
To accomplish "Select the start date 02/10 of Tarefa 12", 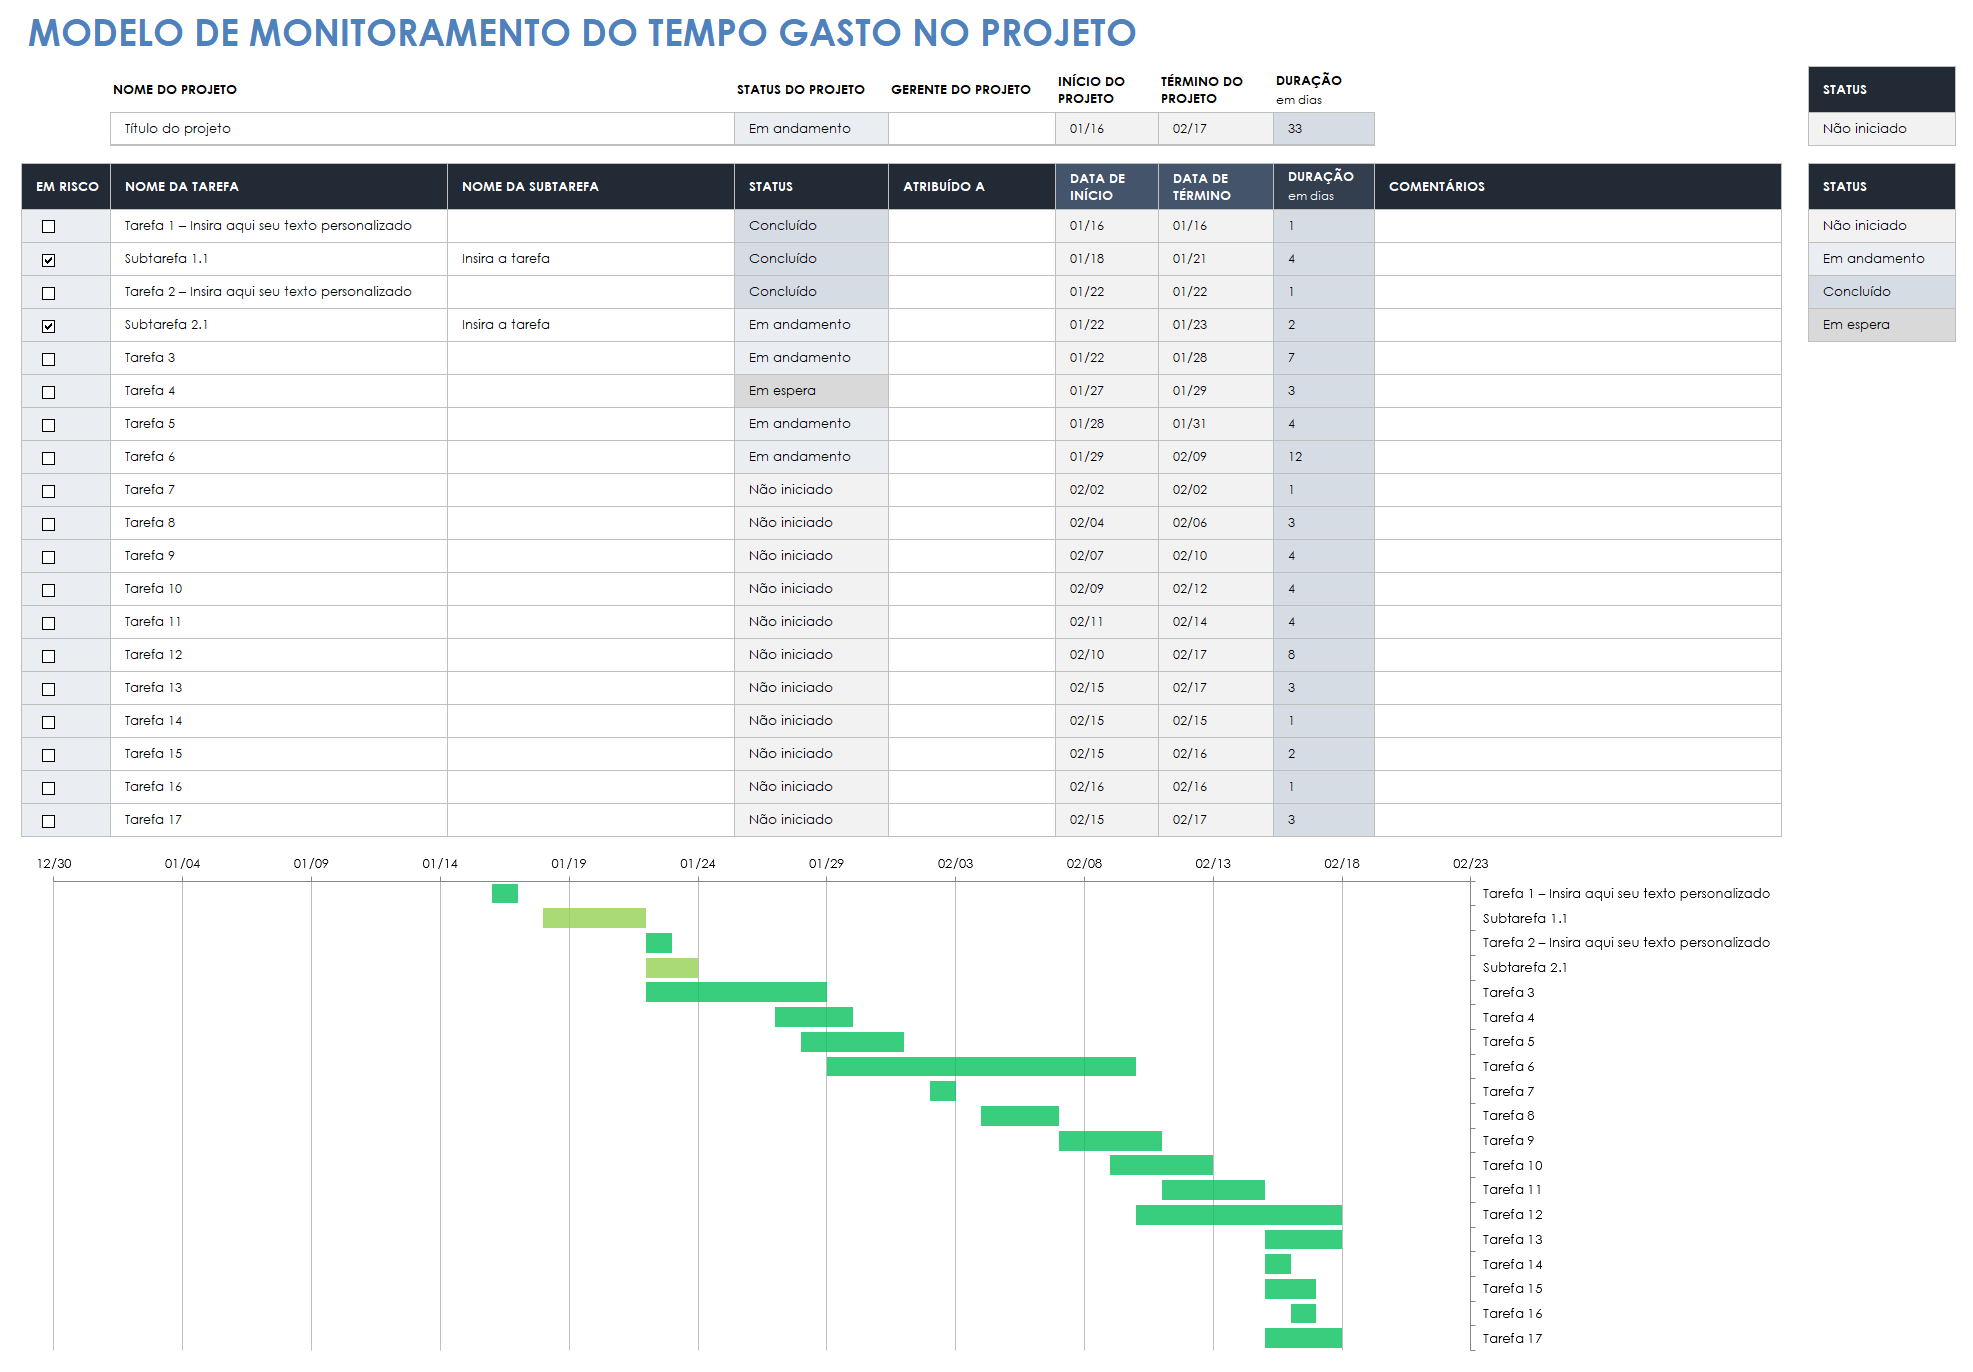I will pyautogui.click(x=1106, y=655).
